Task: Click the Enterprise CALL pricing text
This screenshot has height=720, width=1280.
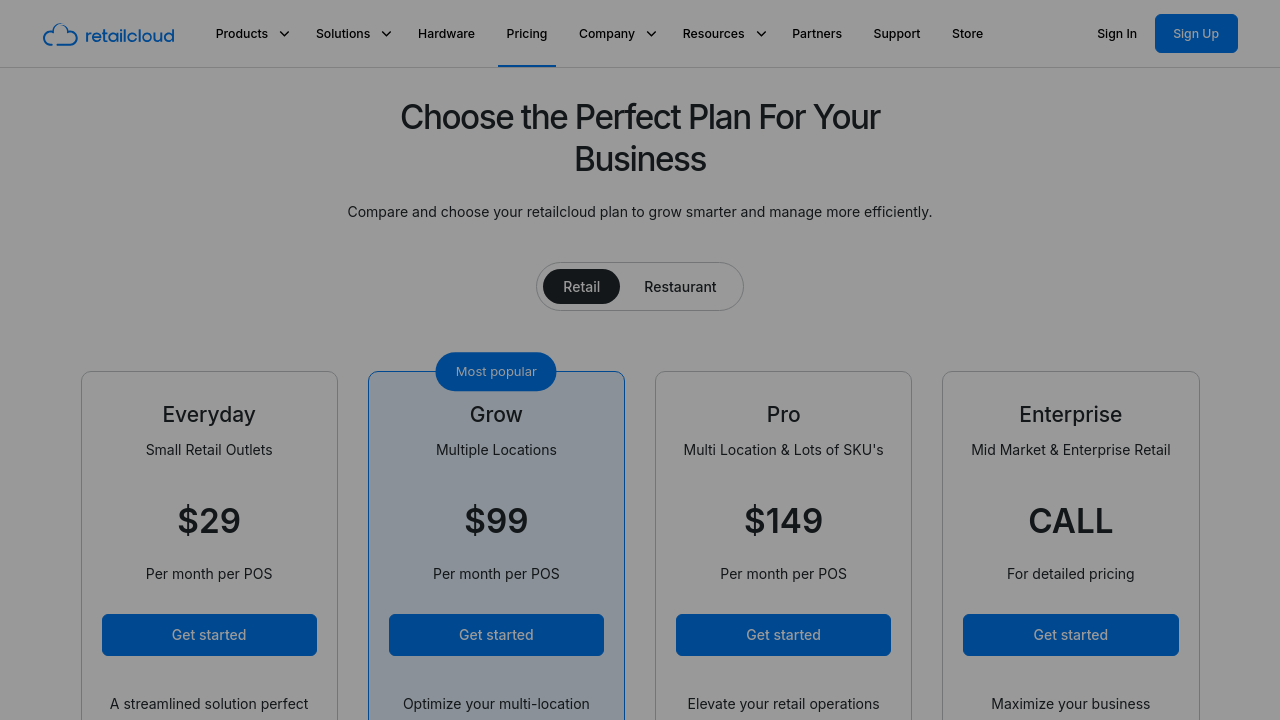Action: click(x=1070, y=521)
